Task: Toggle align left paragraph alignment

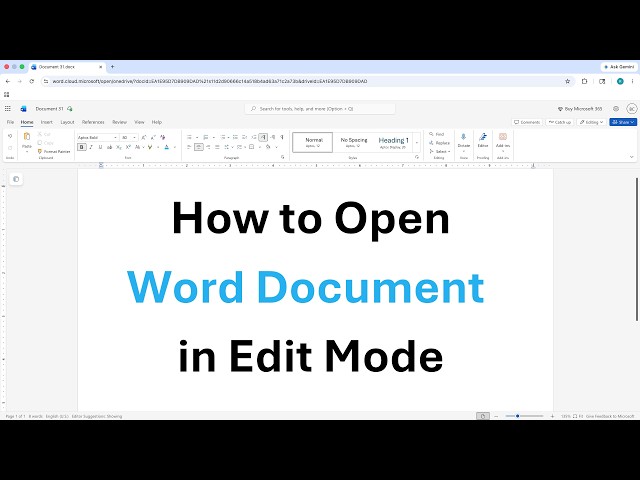Action: click(189, 147)
